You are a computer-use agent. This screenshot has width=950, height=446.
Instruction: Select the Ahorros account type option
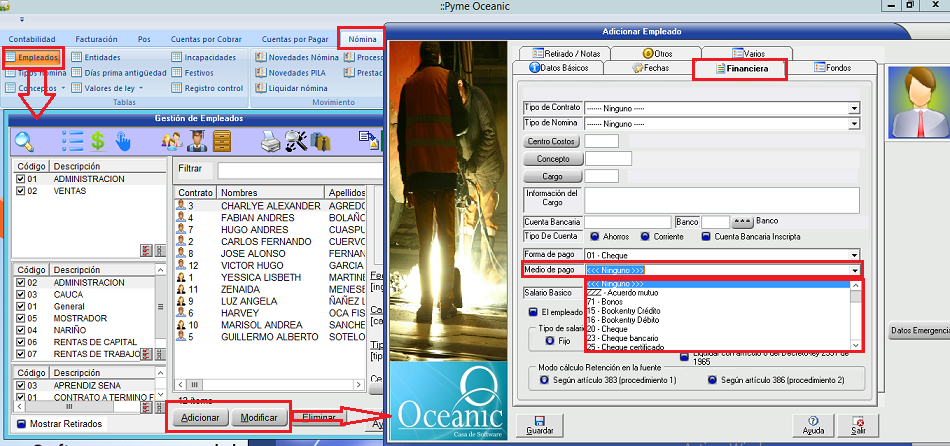[x=595, y=237]
